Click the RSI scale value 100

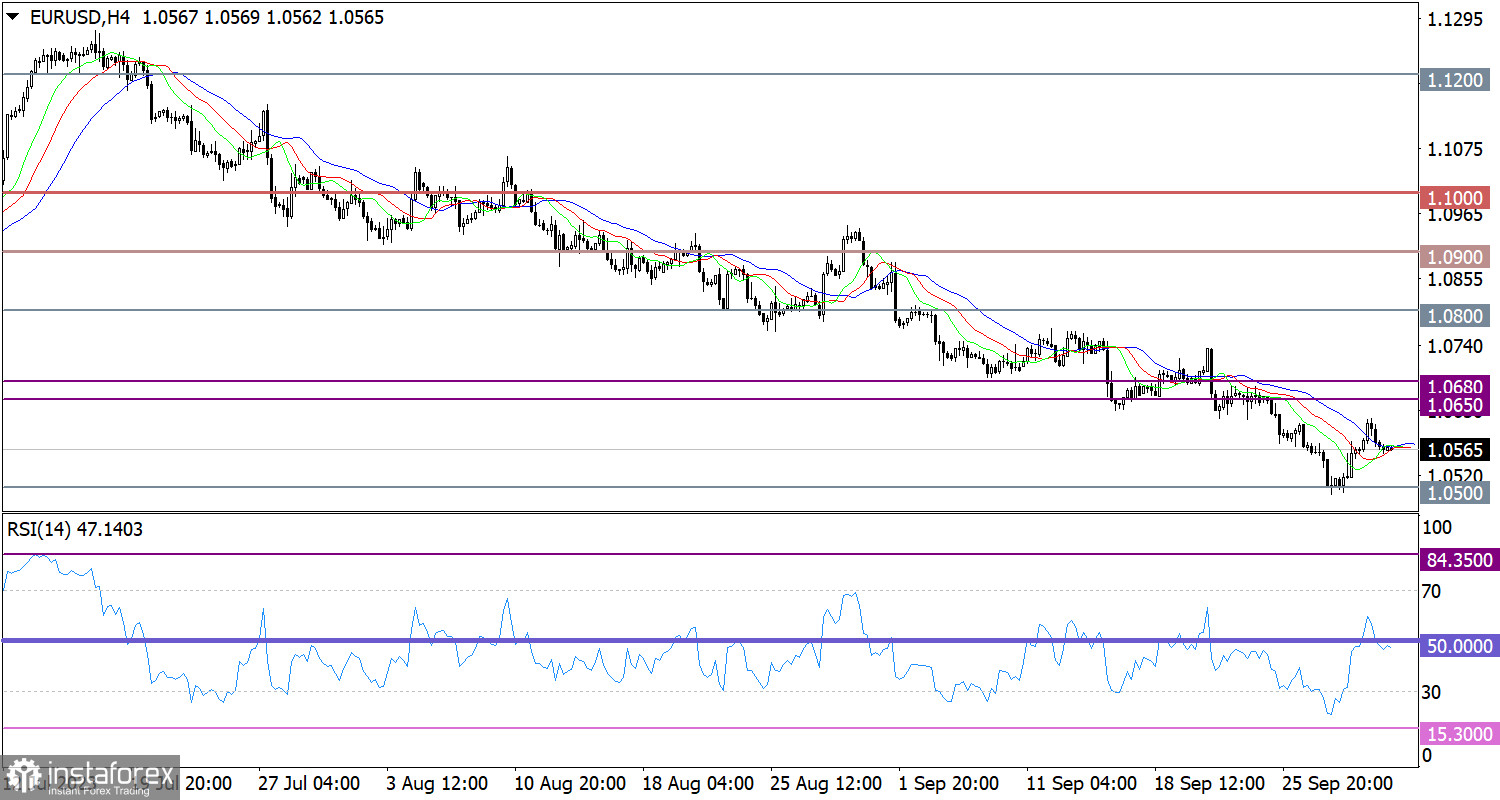(1435, 526)
